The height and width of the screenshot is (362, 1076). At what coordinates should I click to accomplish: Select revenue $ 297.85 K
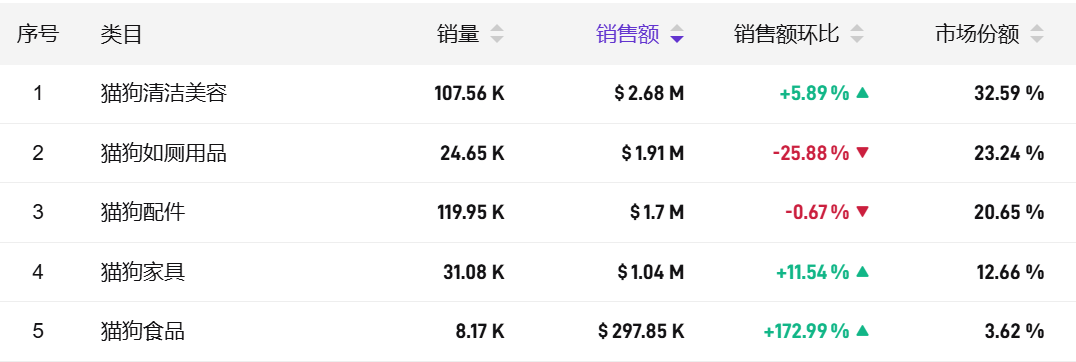[x=641, y=332]
